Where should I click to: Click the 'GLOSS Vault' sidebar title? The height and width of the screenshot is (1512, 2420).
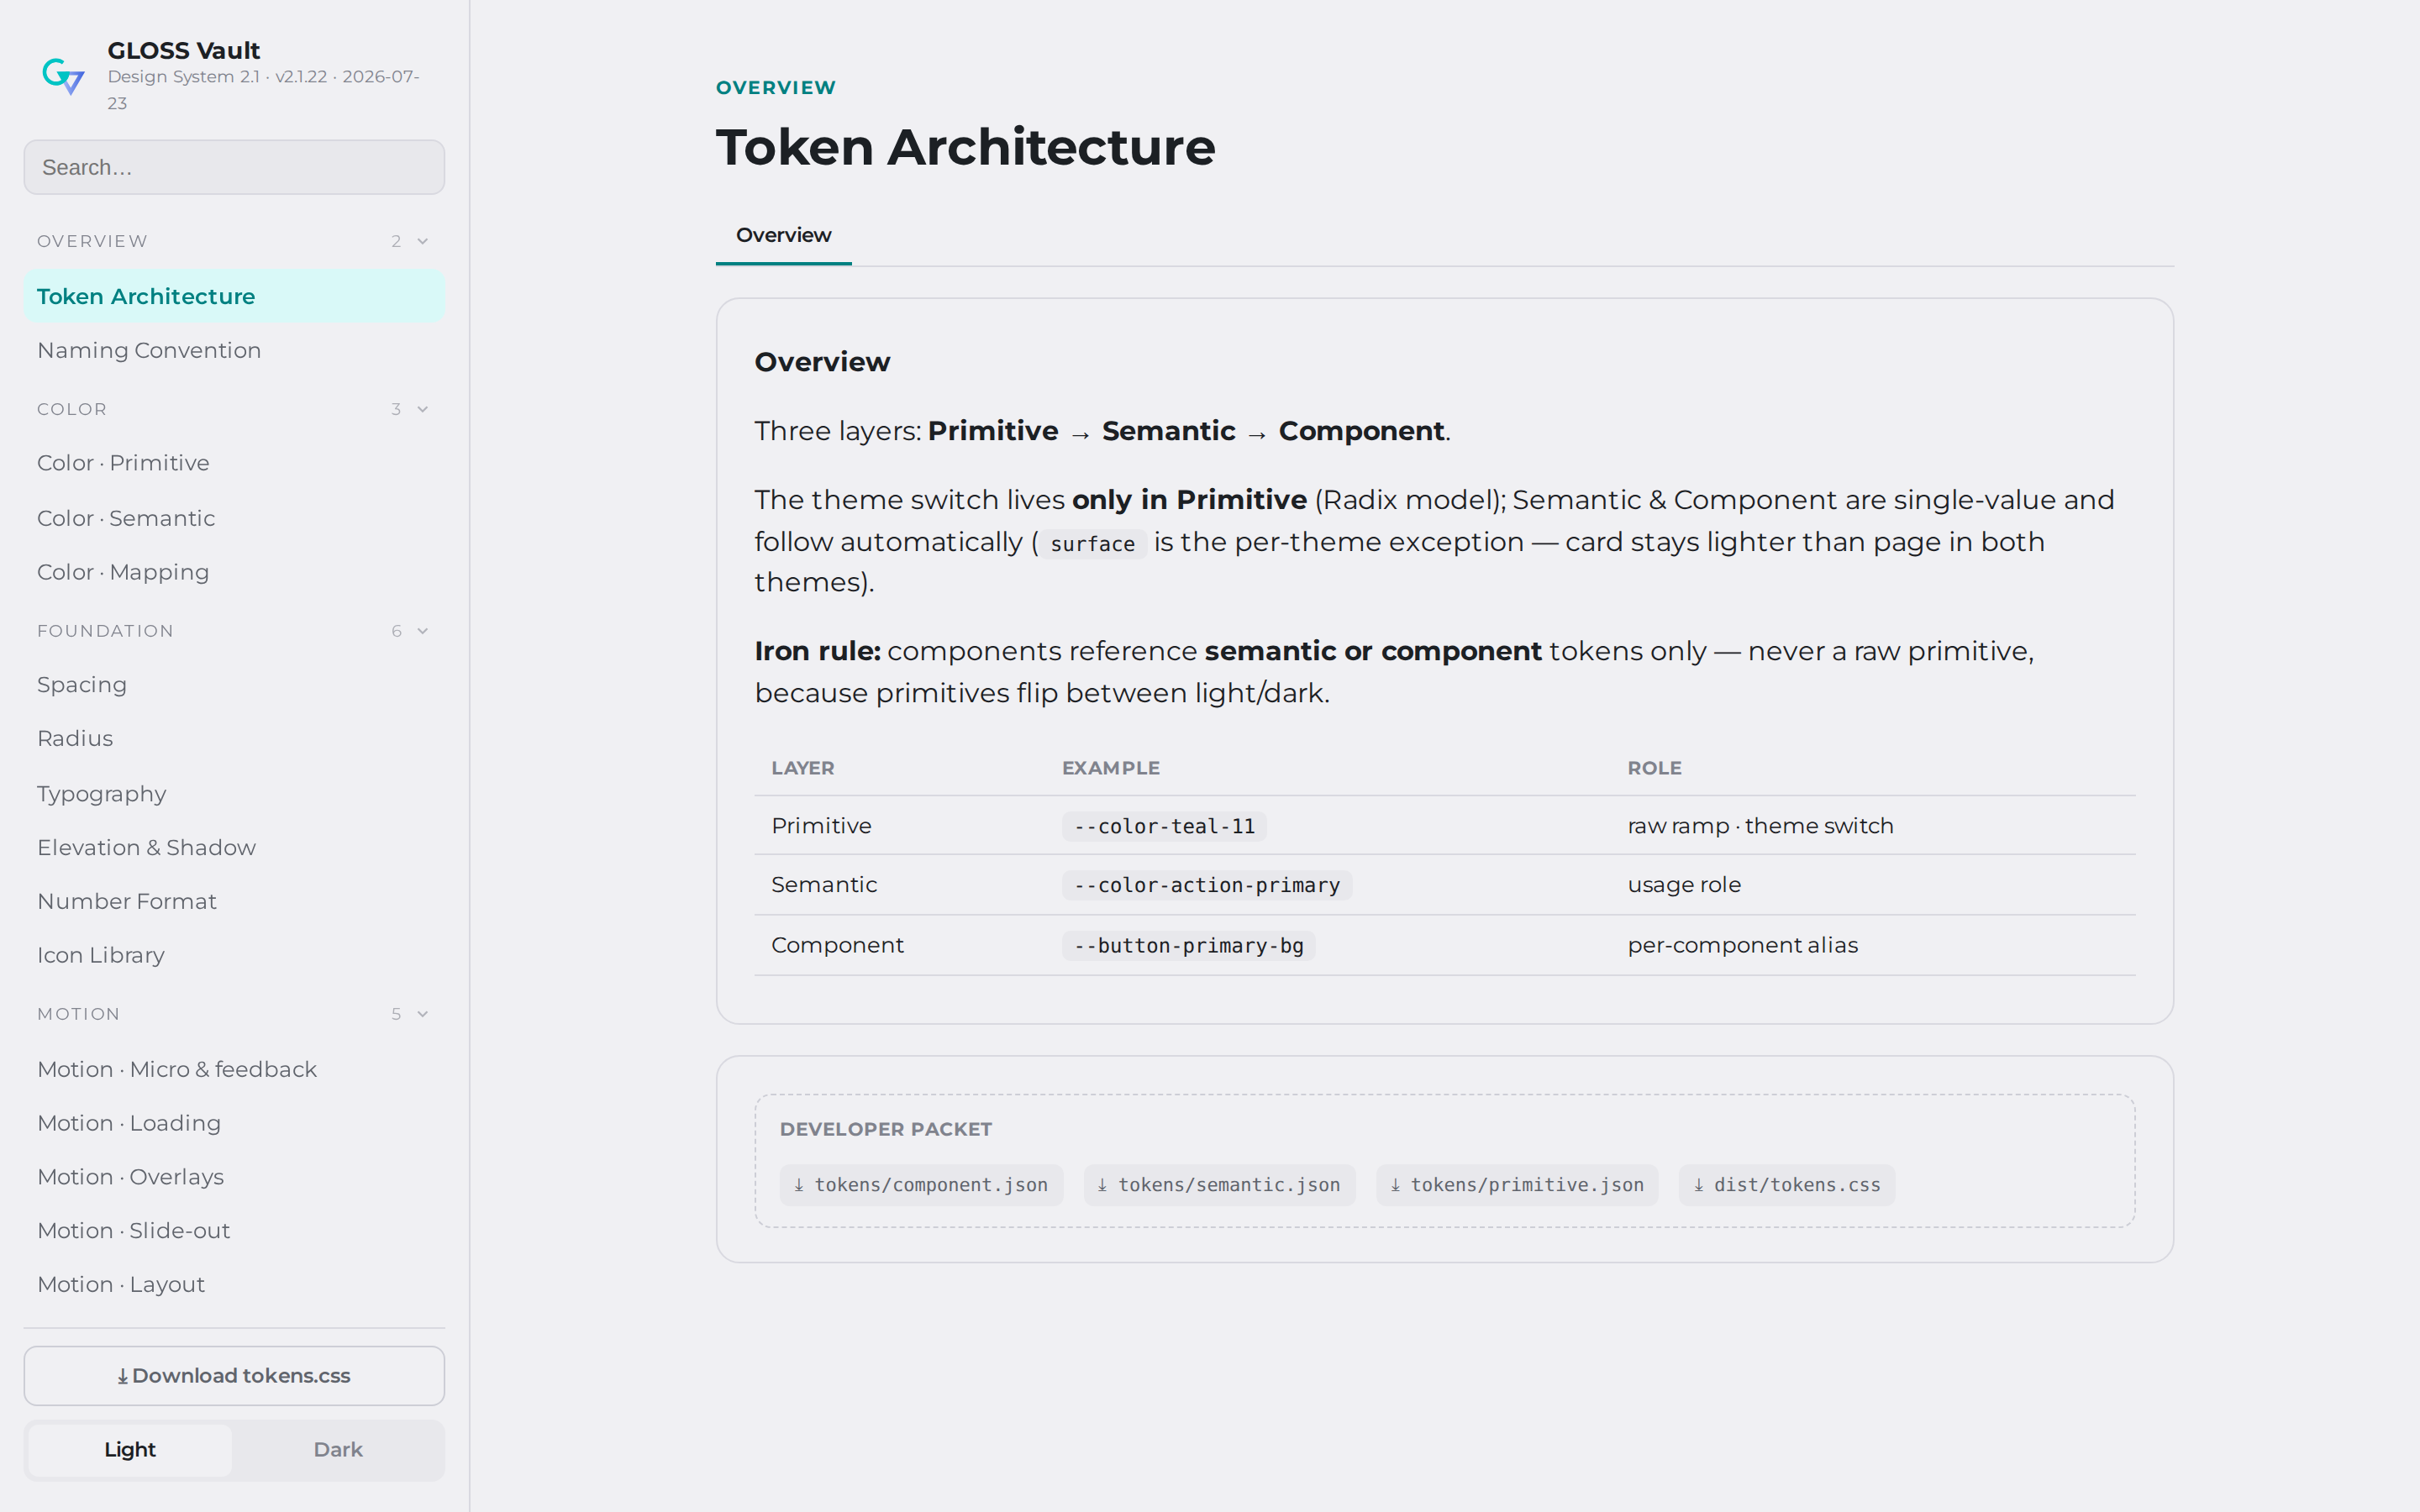point(184,50)
